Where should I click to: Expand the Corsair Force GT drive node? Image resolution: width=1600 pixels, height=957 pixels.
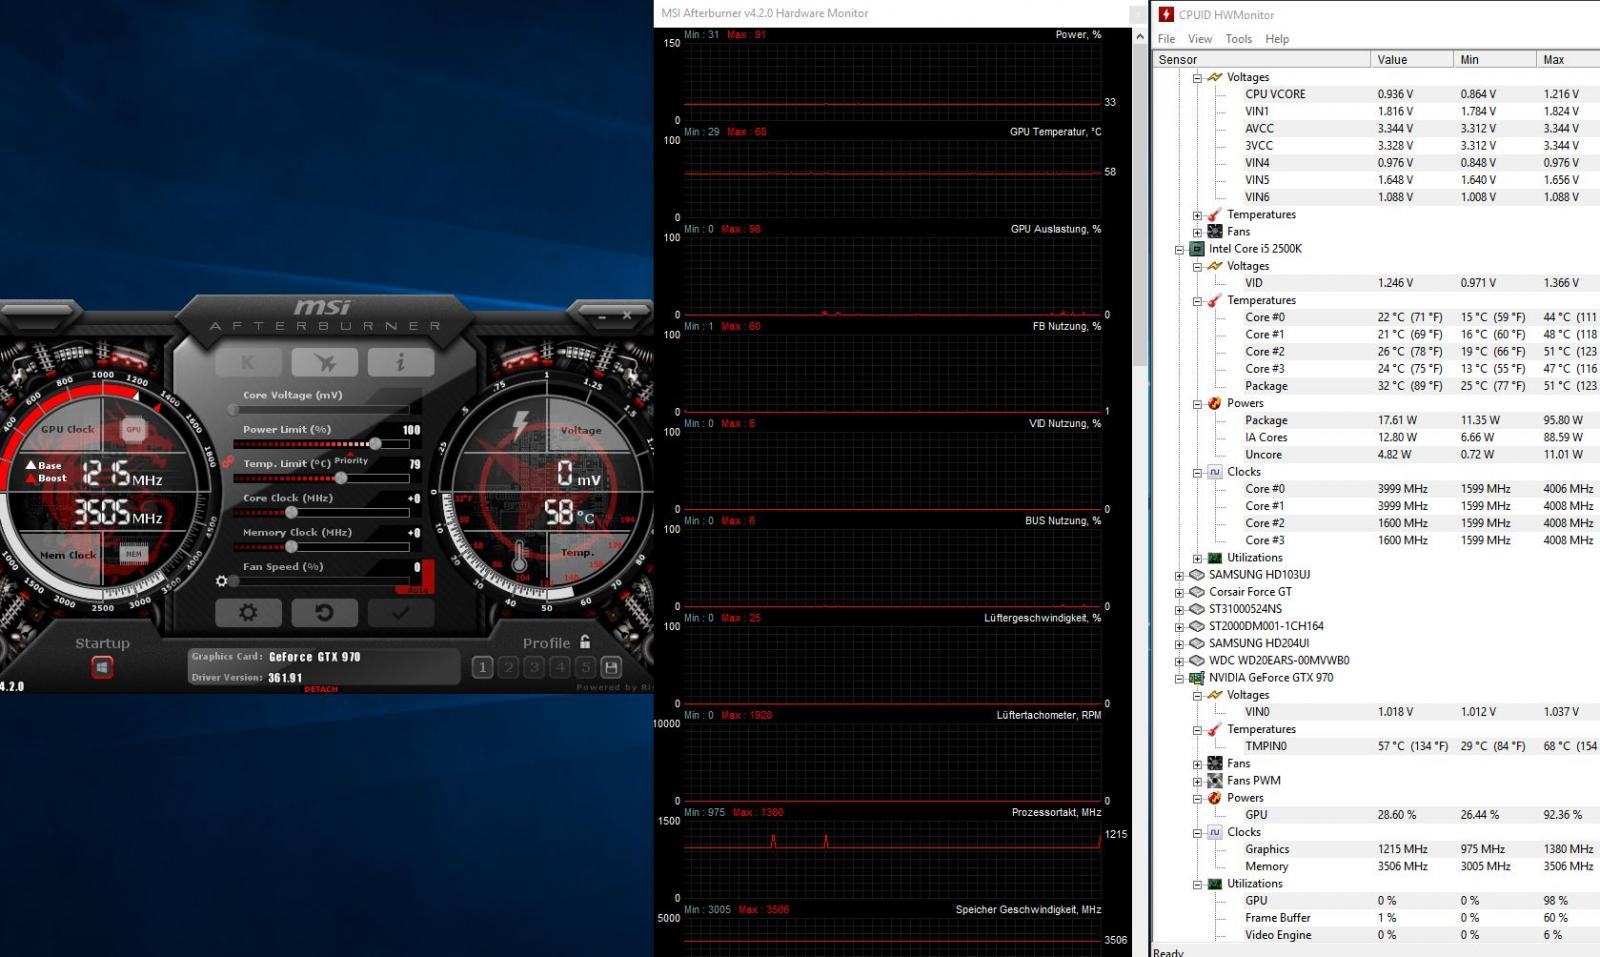(1179, 592)
